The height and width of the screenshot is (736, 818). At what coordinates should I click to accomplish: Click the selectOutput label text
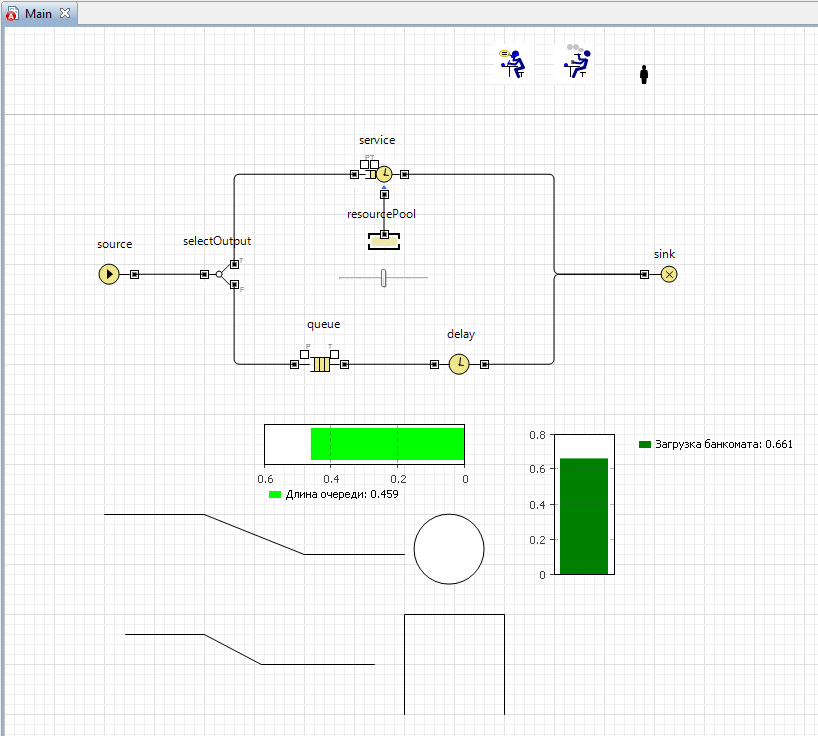217,241
